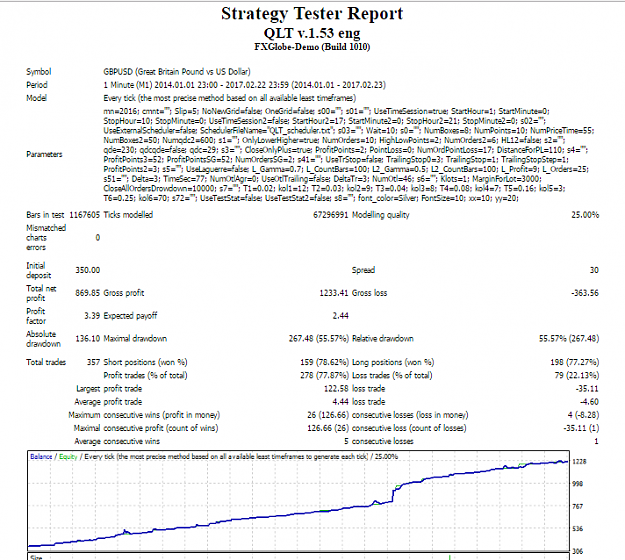Click 'Mismatched charts errors' label
Image resolution: width=625 pixels, height=560 pixels.
point(46,238)
